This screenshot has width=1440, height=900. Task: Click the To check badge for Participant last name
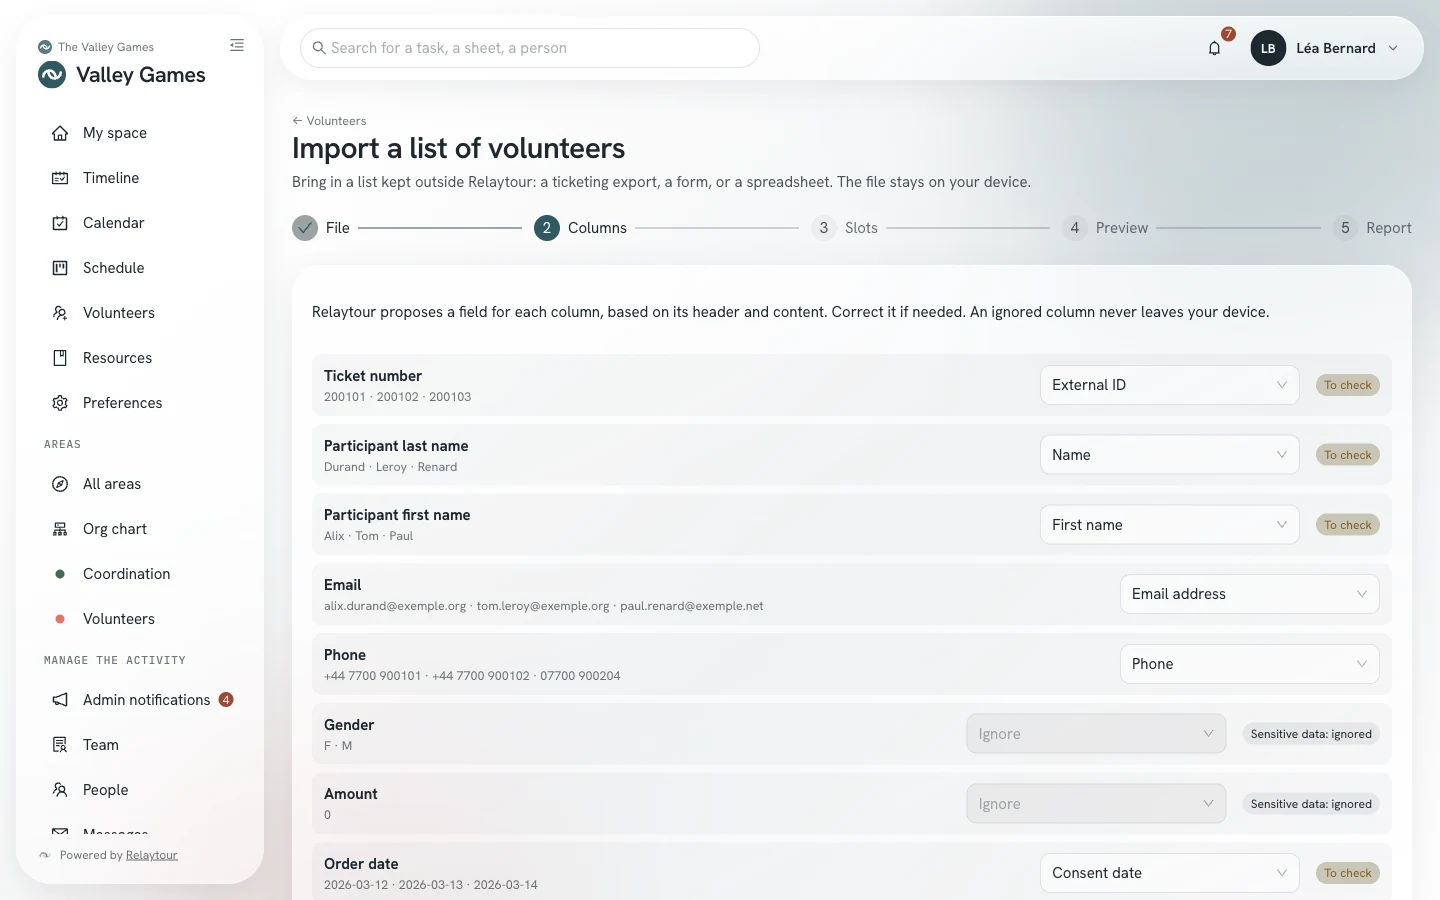click(x=1348, y=455)
